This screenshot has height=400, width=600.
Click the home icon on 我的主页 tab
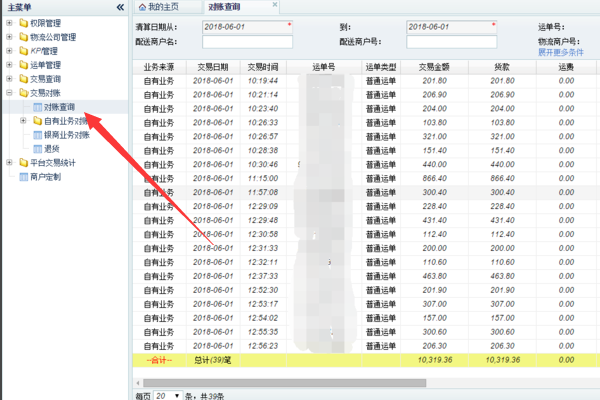(142, 7)
